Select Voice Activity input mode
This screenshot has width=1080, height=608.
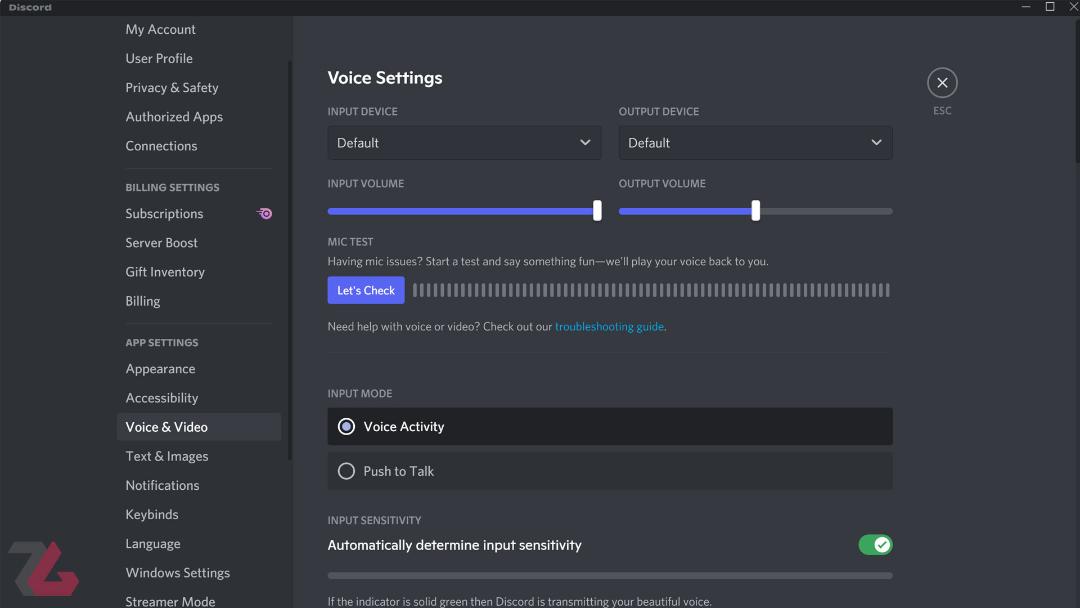pyautogui.click(x=610, y=426)
